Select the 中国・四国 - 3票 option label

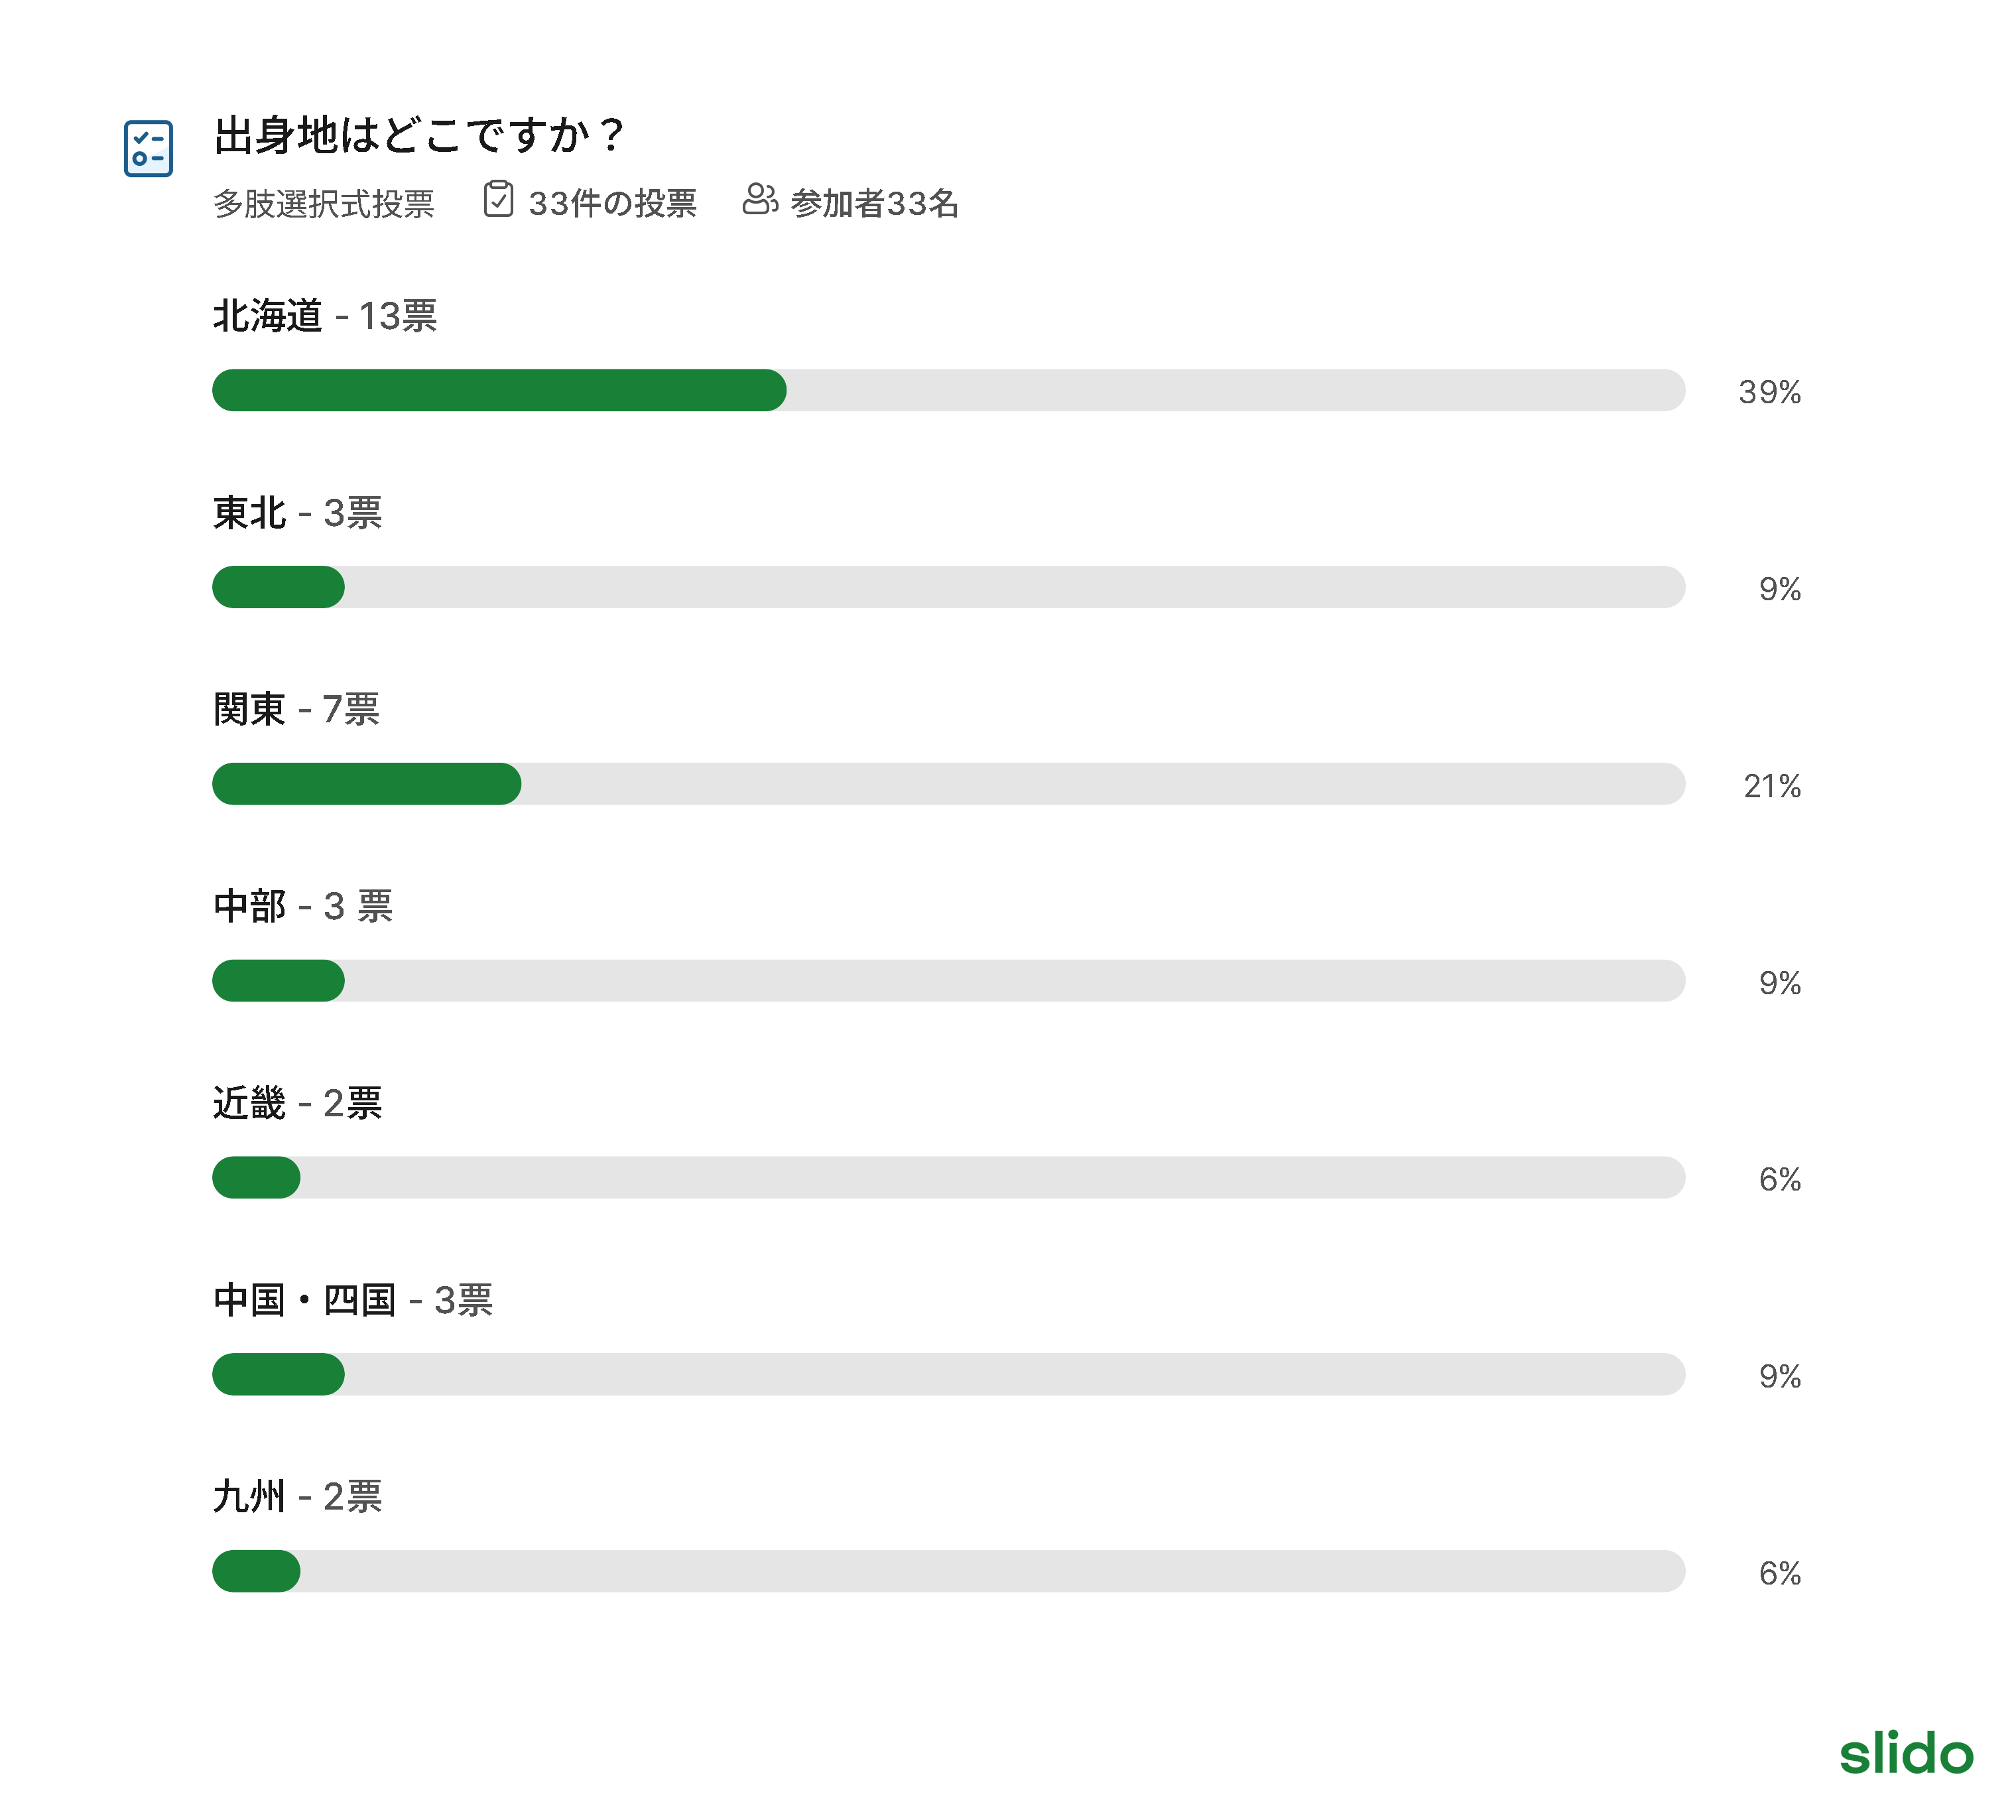click(x=353, y=1300)
